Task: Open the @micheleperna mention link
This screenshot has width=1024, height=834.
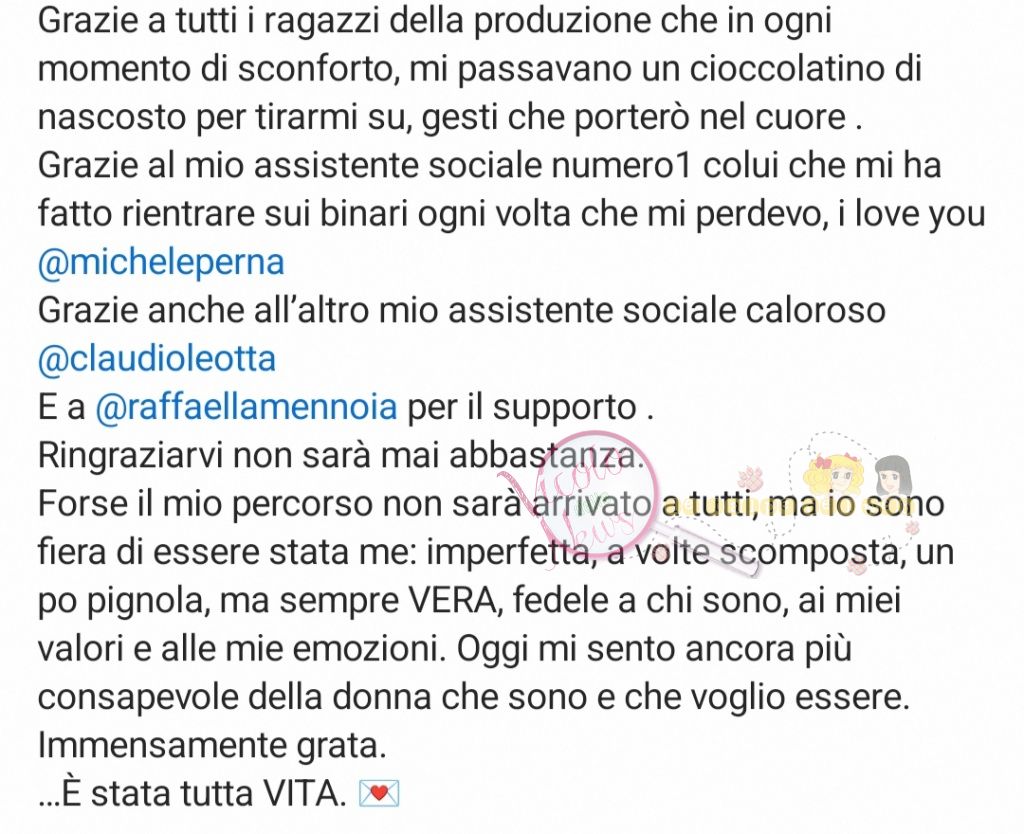Action: click(x=161, y=263)
